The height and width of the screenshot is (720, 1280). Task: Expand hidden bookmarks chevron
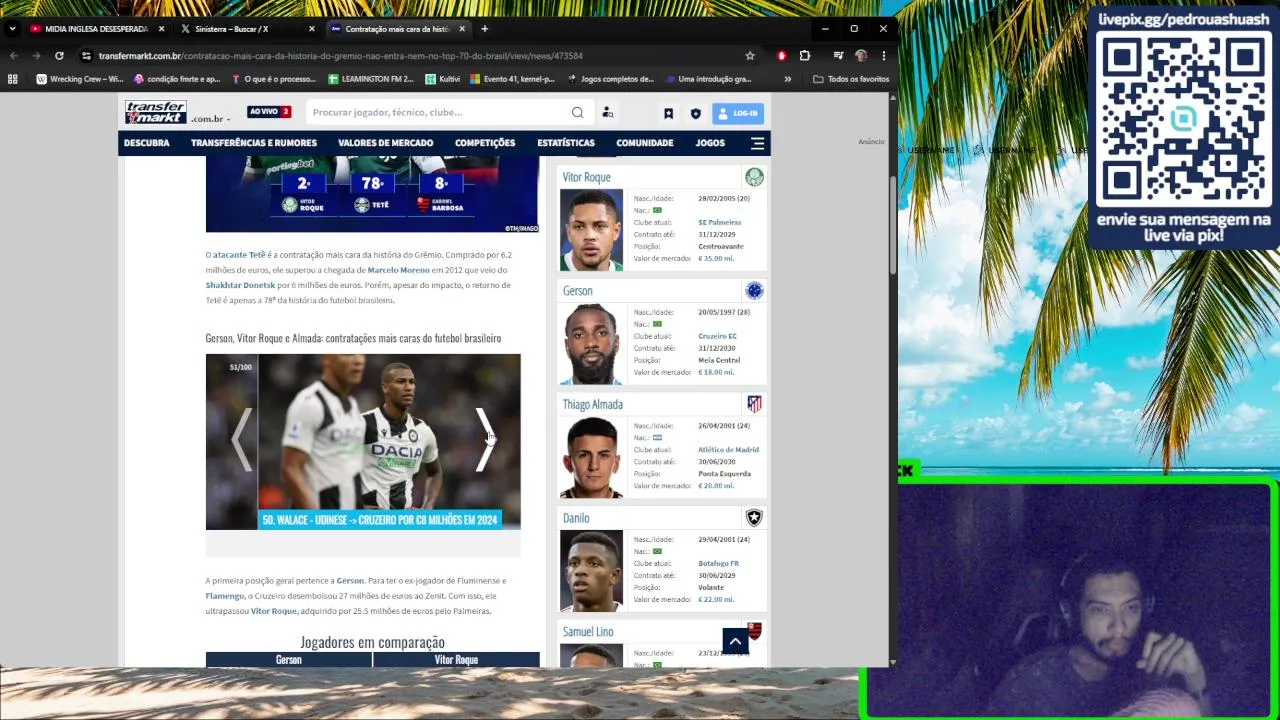point(787,79)
